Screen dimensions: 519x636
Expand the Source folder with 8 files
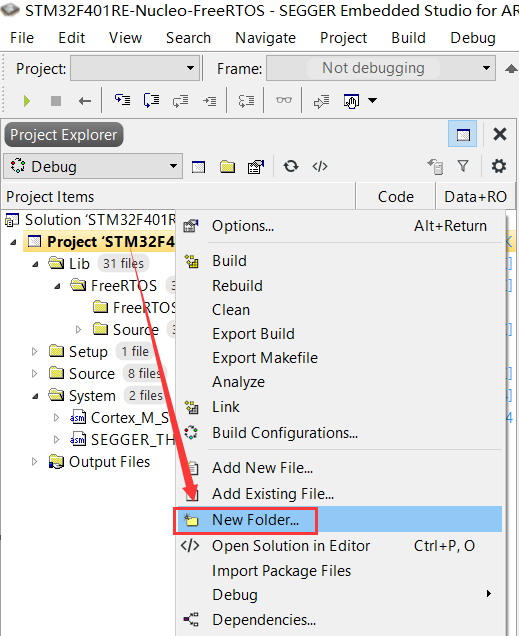click(35, 373)
